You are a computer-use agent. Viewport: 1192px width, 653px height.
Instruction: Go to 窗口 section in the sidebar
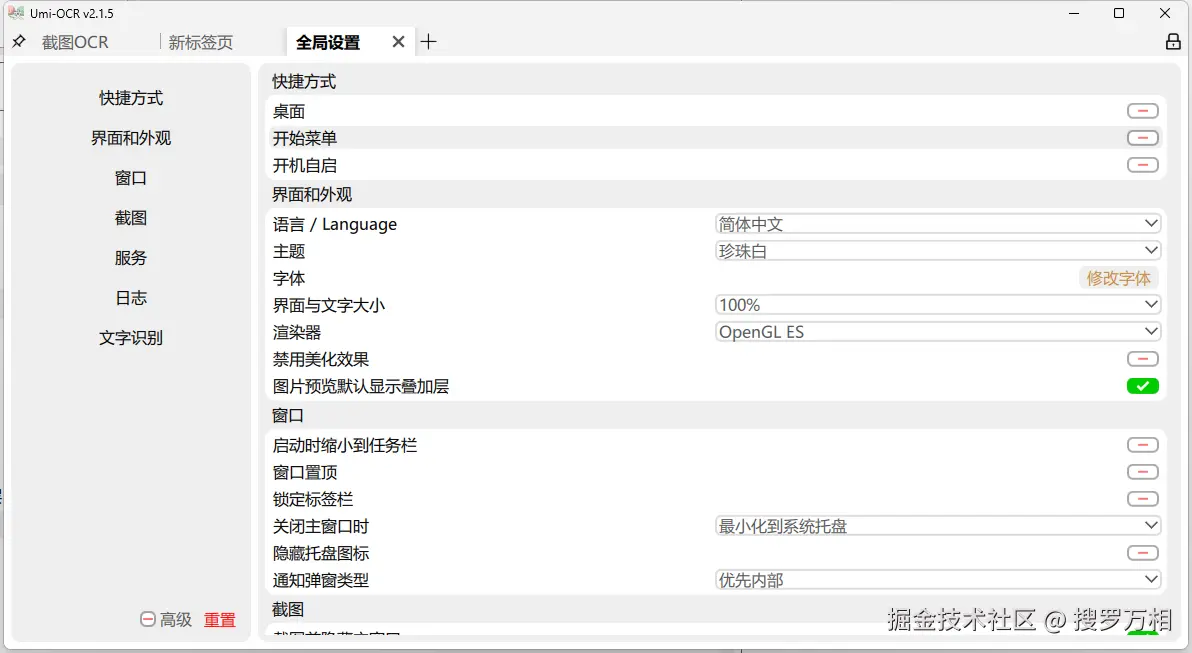(131, 178)
